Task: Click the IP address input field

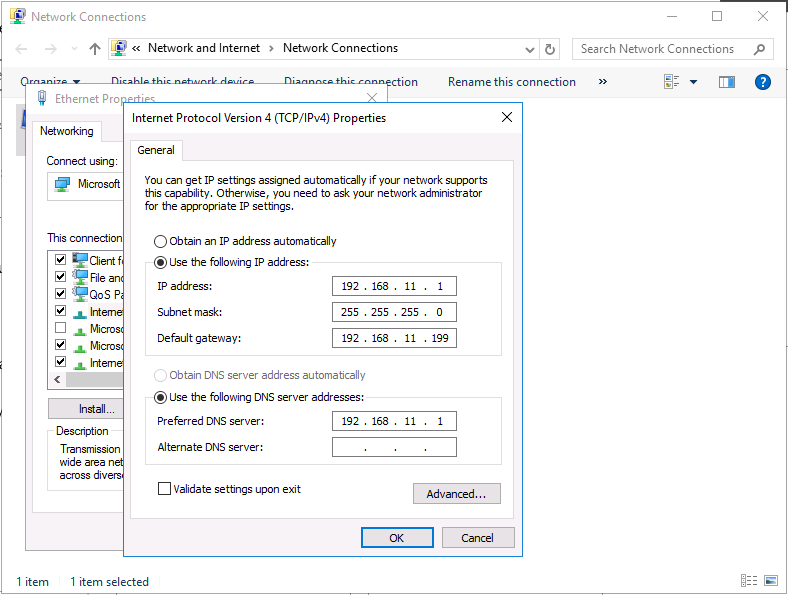Action: tap(394, 286)
